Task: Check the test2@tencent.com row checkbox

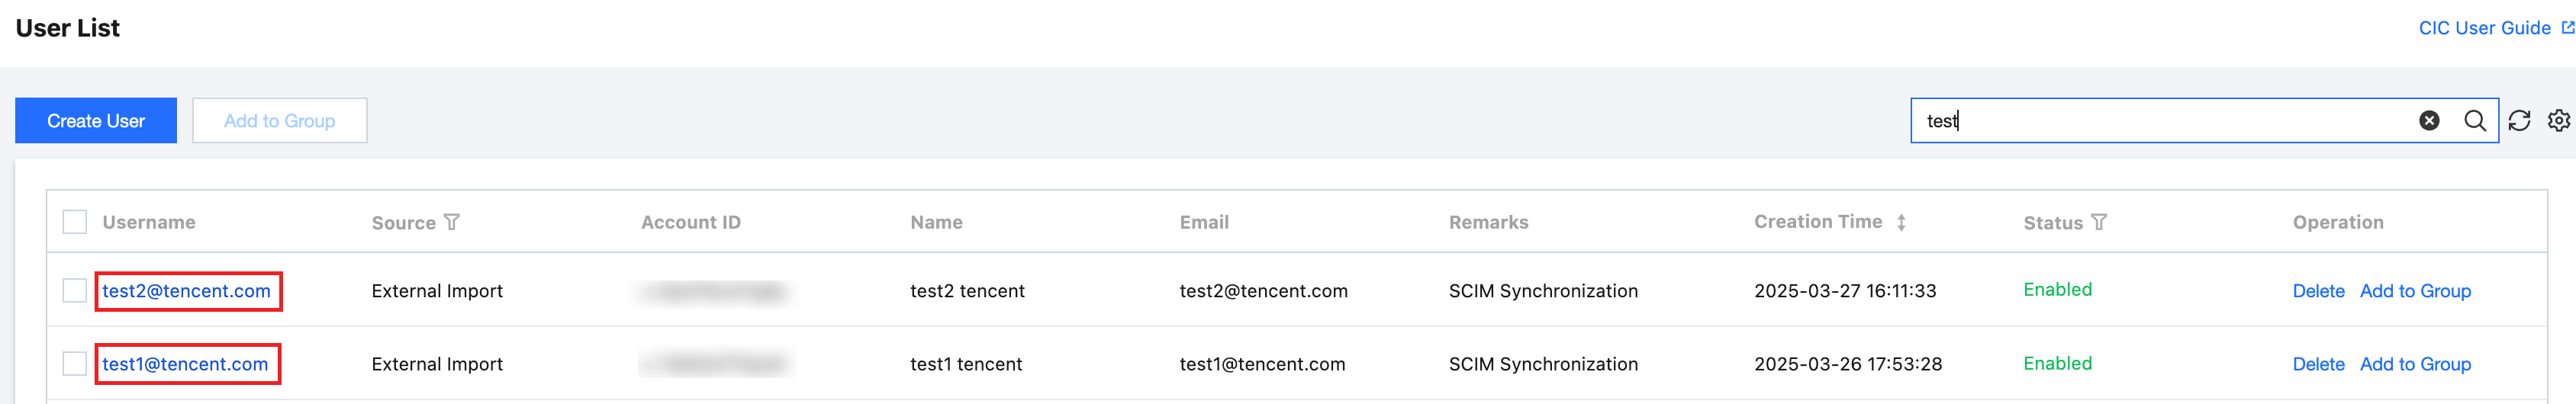Action: (75, 291)
